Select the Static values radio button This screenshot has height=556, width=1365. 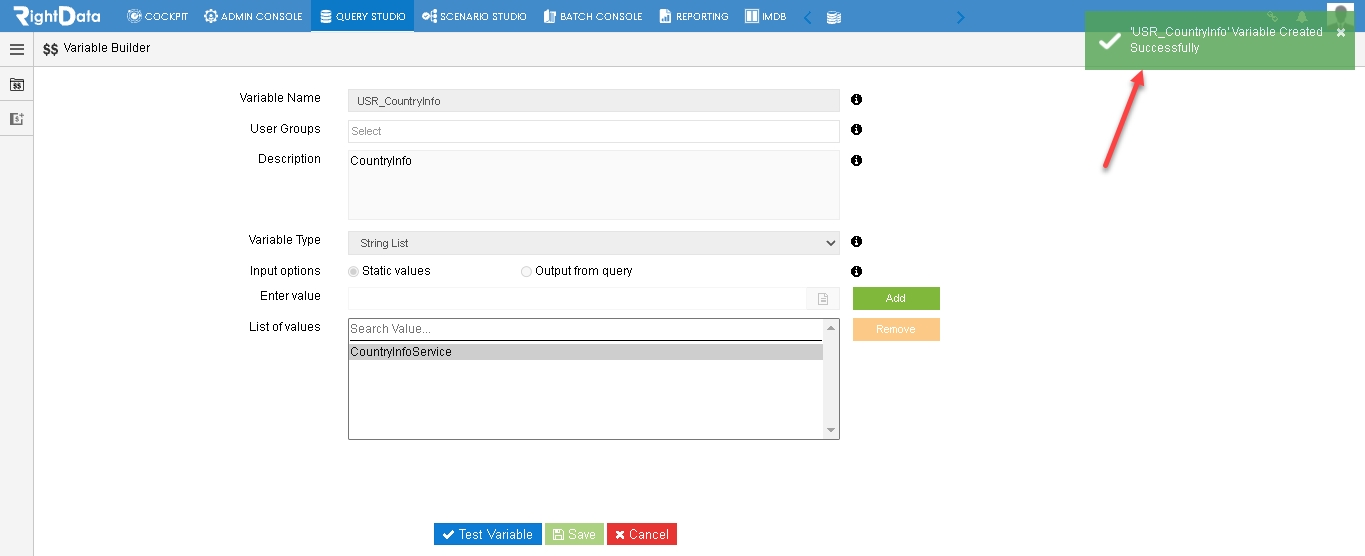pos(353,272)
